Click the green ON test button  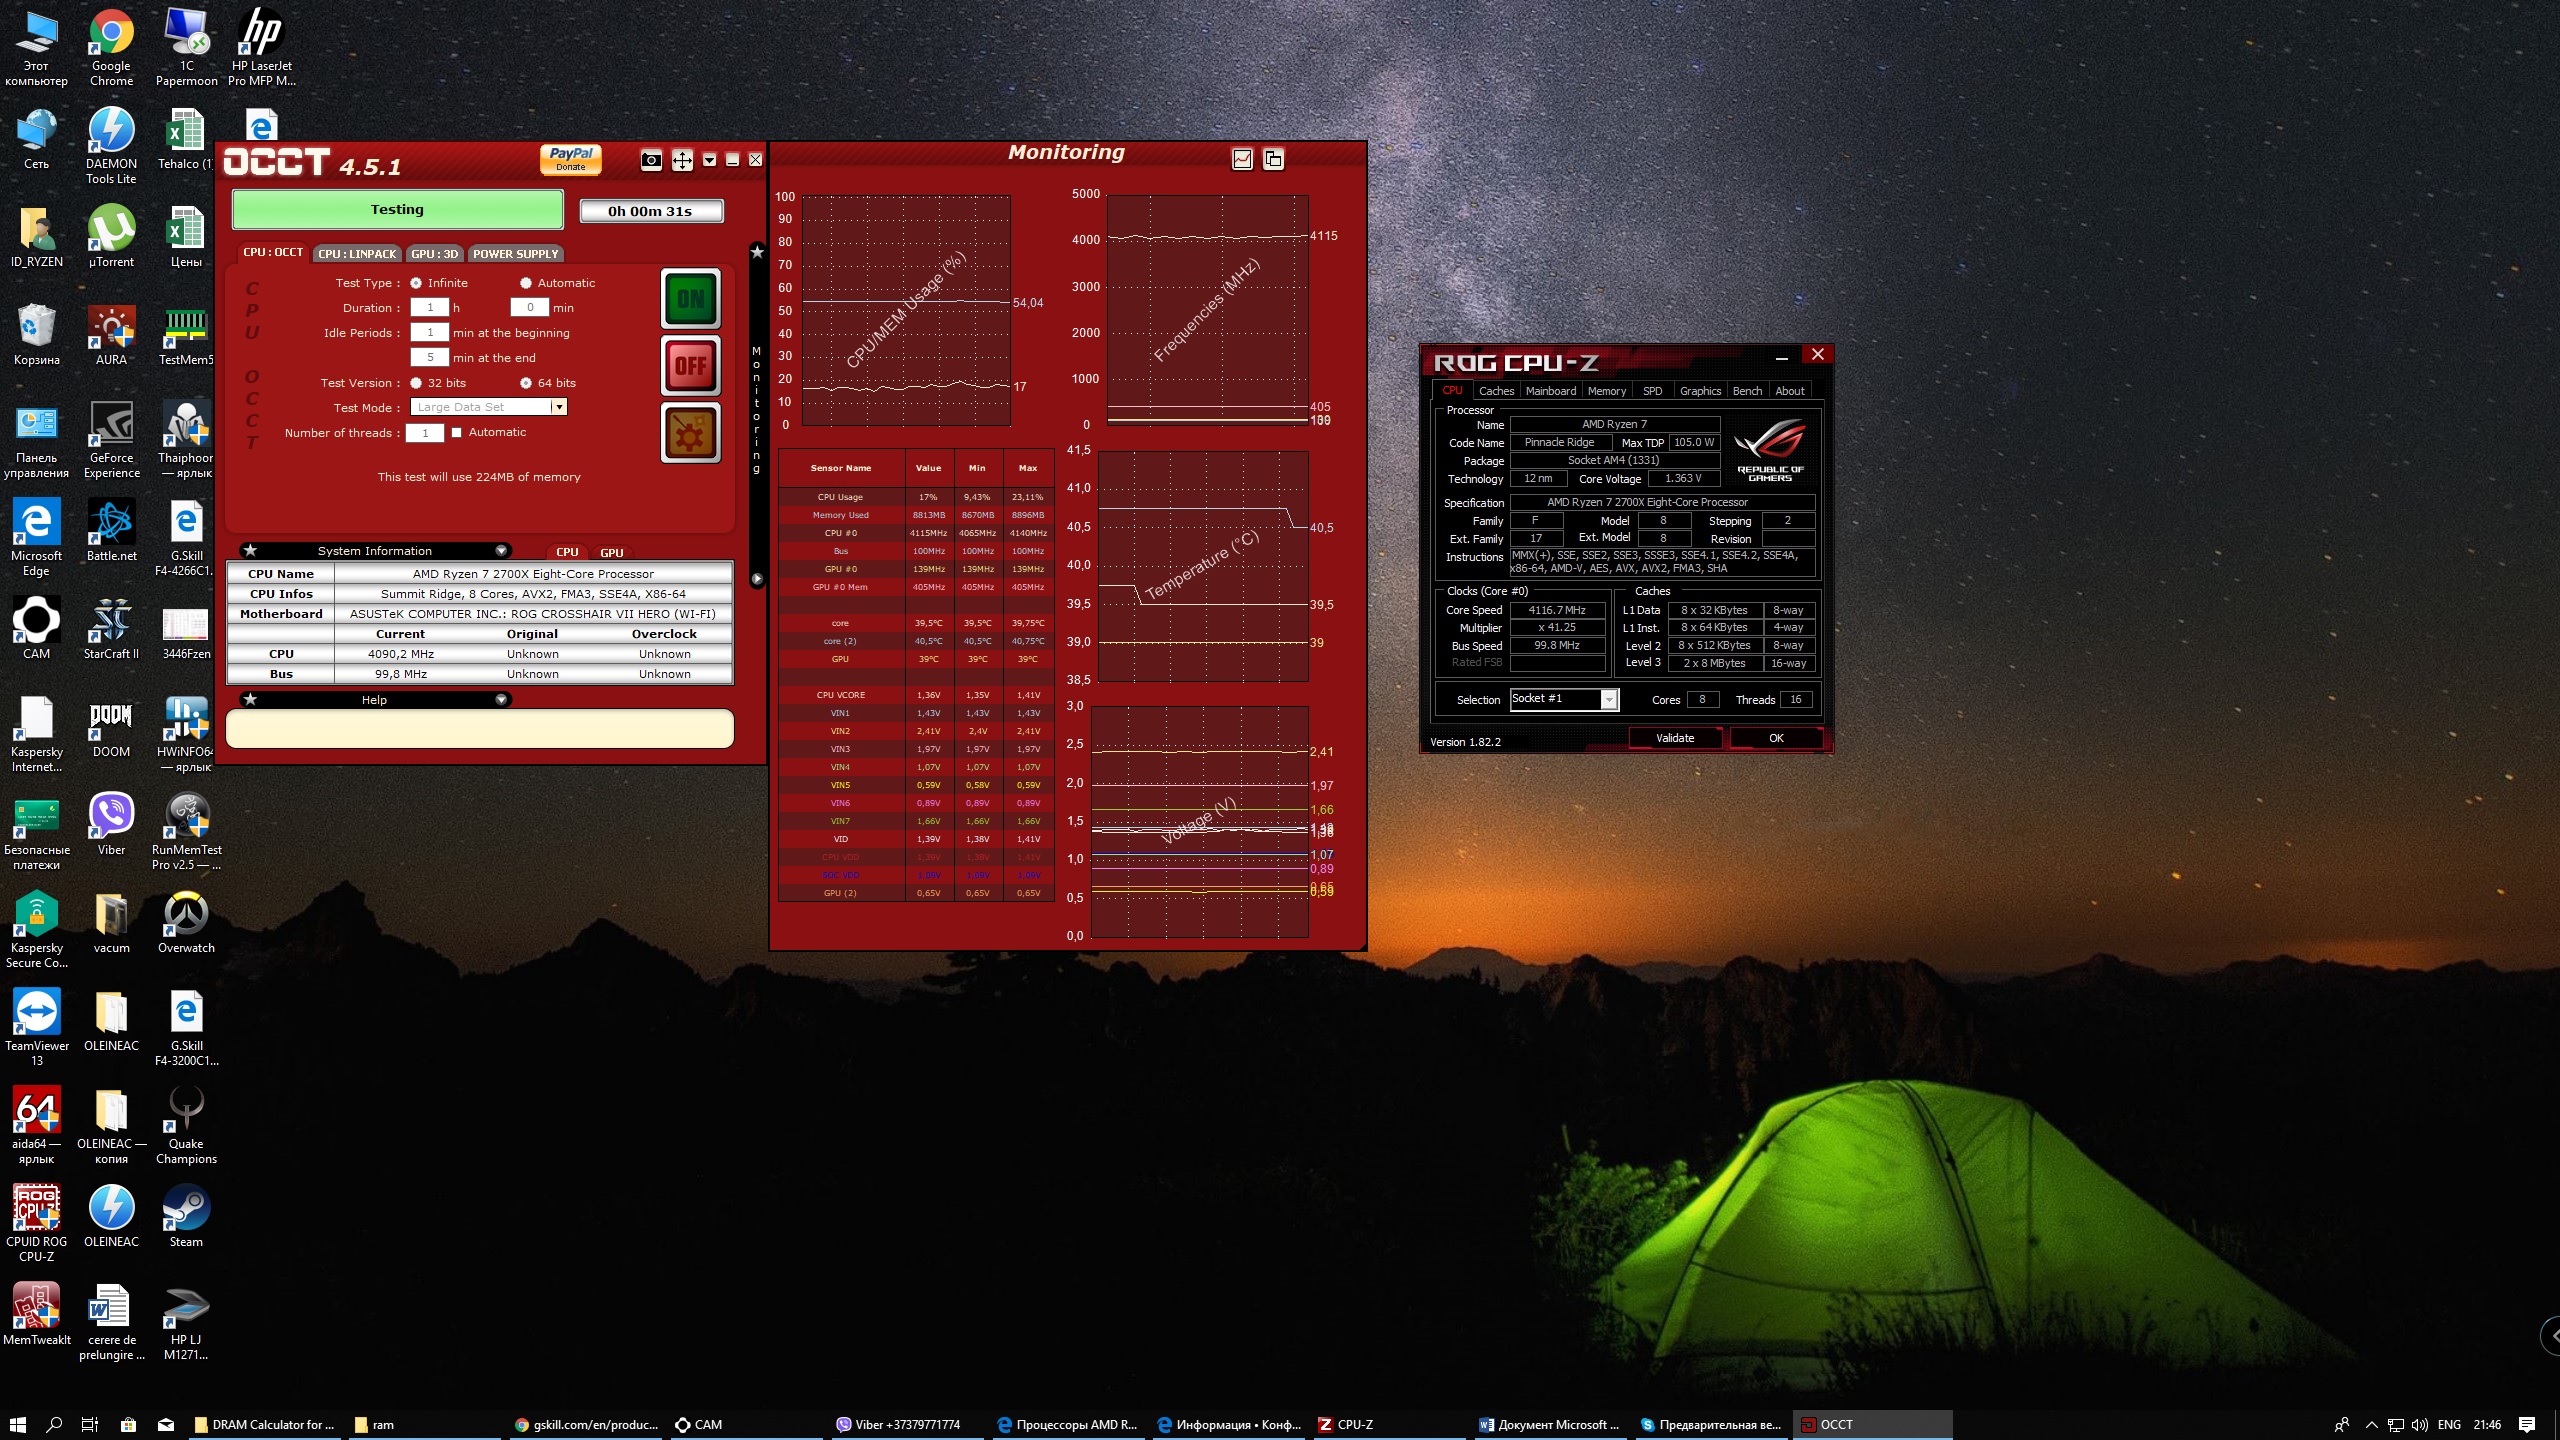pos(690,298)
